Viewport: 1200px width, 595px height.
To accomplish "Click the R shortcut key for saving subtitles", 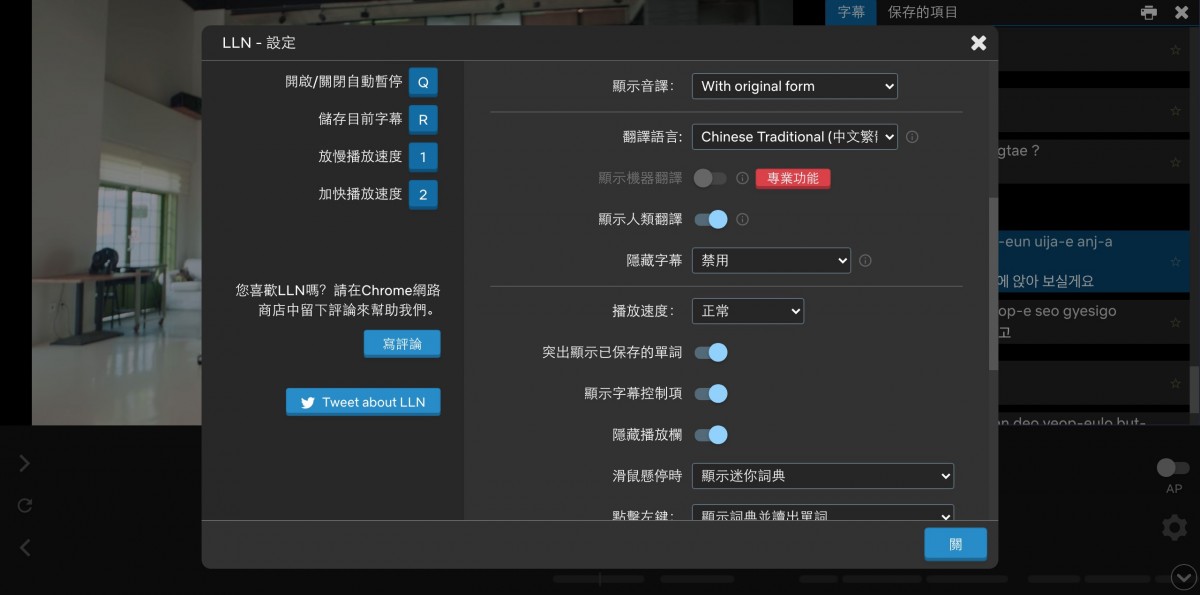I will 423,120.
